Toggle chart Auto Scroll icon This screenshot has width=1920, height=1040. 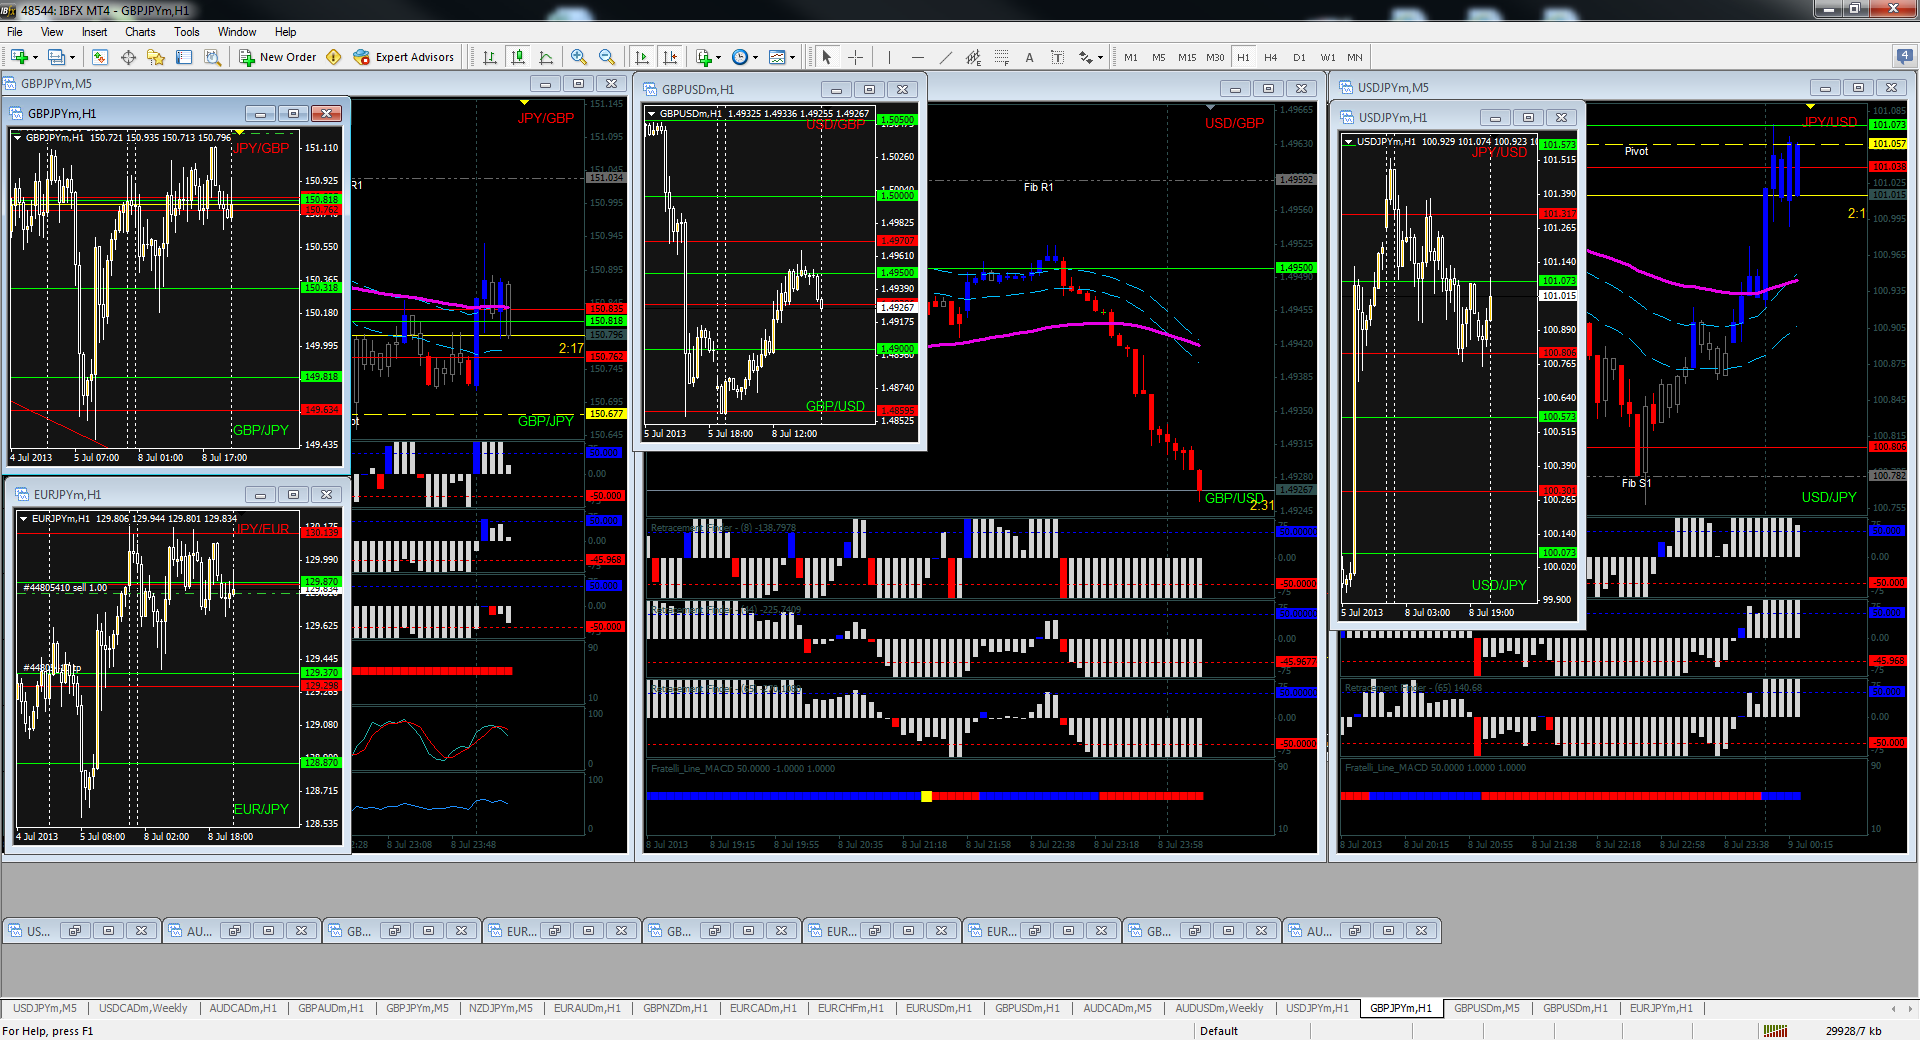pos(642,57)
